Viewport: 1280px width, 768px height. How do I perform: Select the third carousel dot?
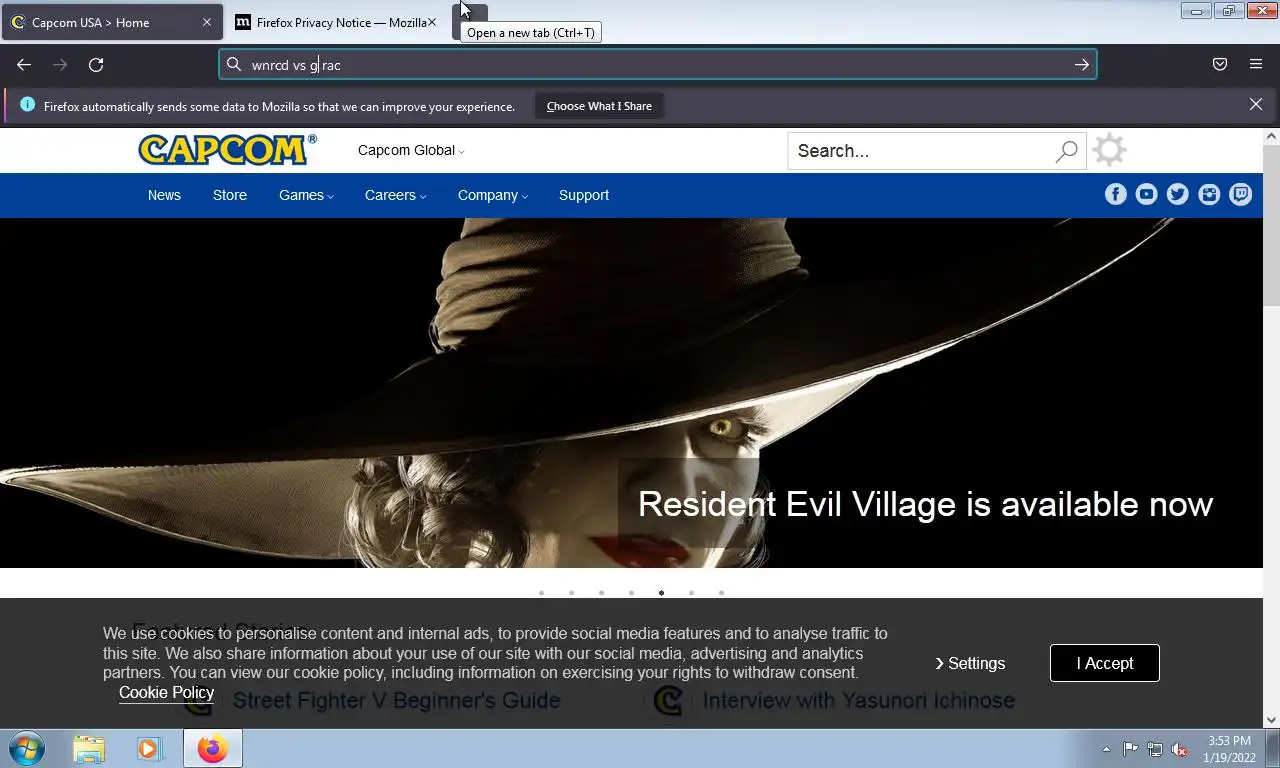point(601,593)
